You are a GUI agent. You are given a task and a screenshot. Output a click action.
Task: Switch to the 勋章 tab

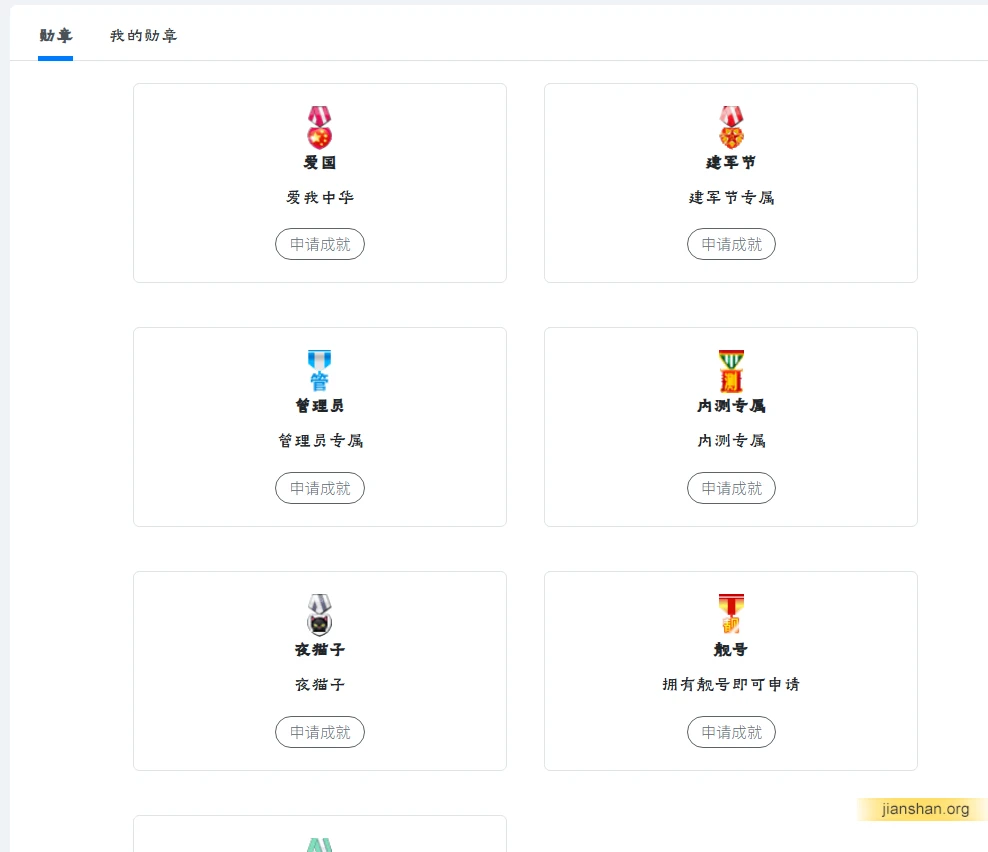55,36
